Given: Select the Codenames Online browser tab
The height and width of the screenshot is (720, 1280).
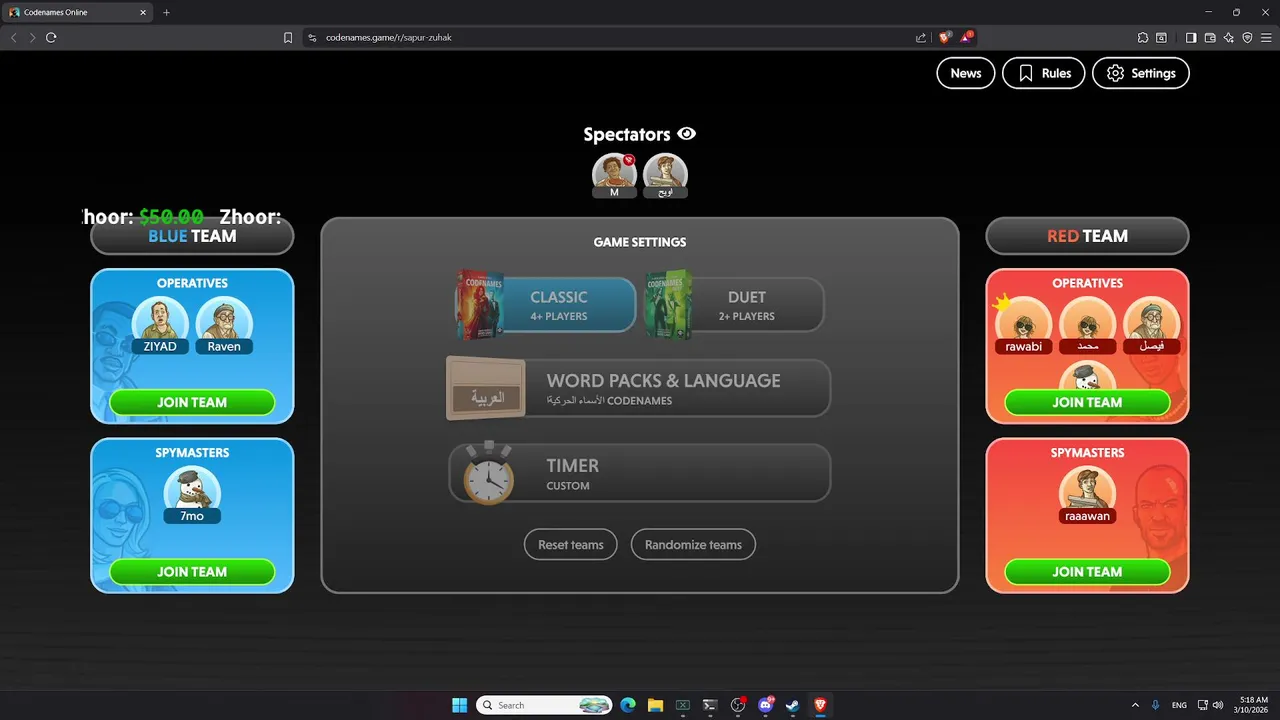Looking at the screenshot, I should [78, 13].
